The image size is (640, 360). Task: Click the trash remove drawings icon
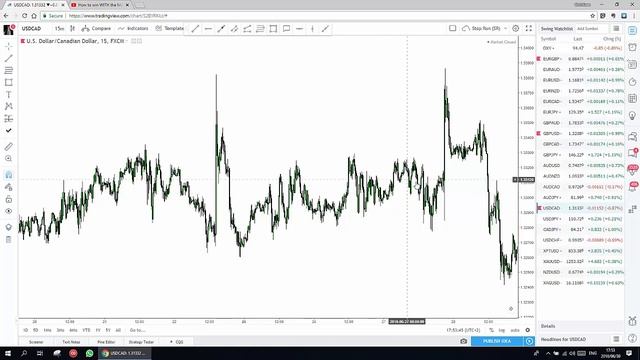click(9, 240)
